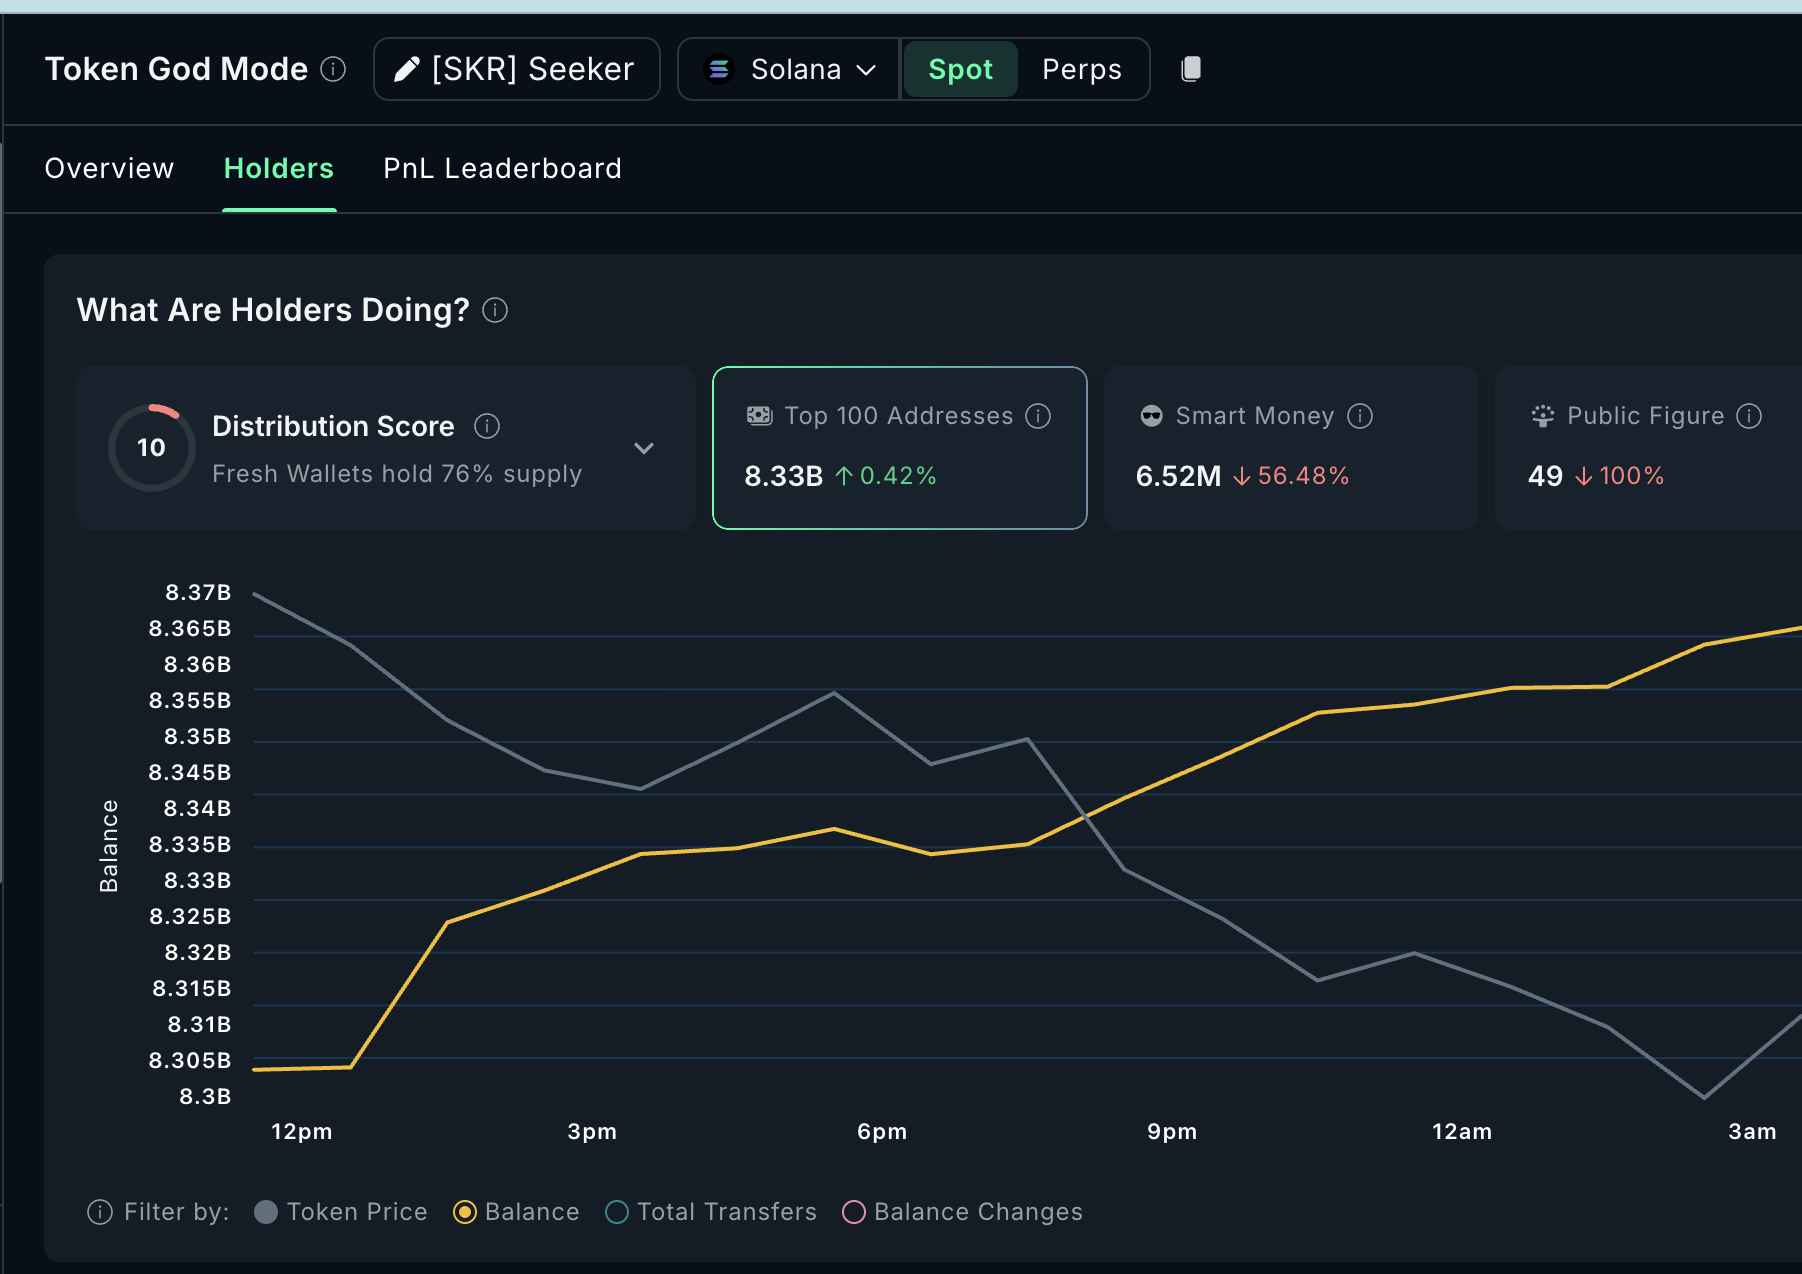Image resolution: width=1802 pixels, height=1274 pixels.
Task: Click the pencil edit icon next to [SKR] Seeker
Action: (406, 69)
